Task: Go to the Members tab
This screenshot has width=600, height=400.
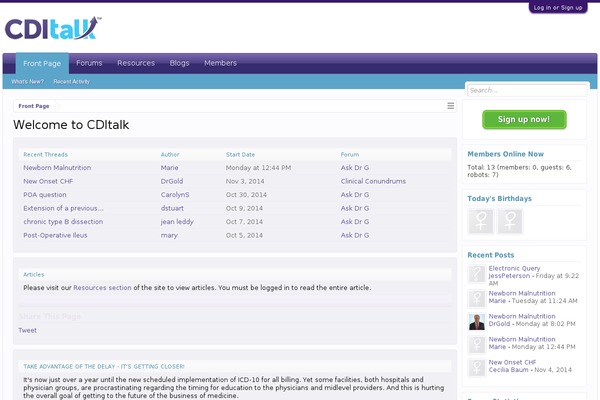Action: pyautogui.click(x=220, y=63)
